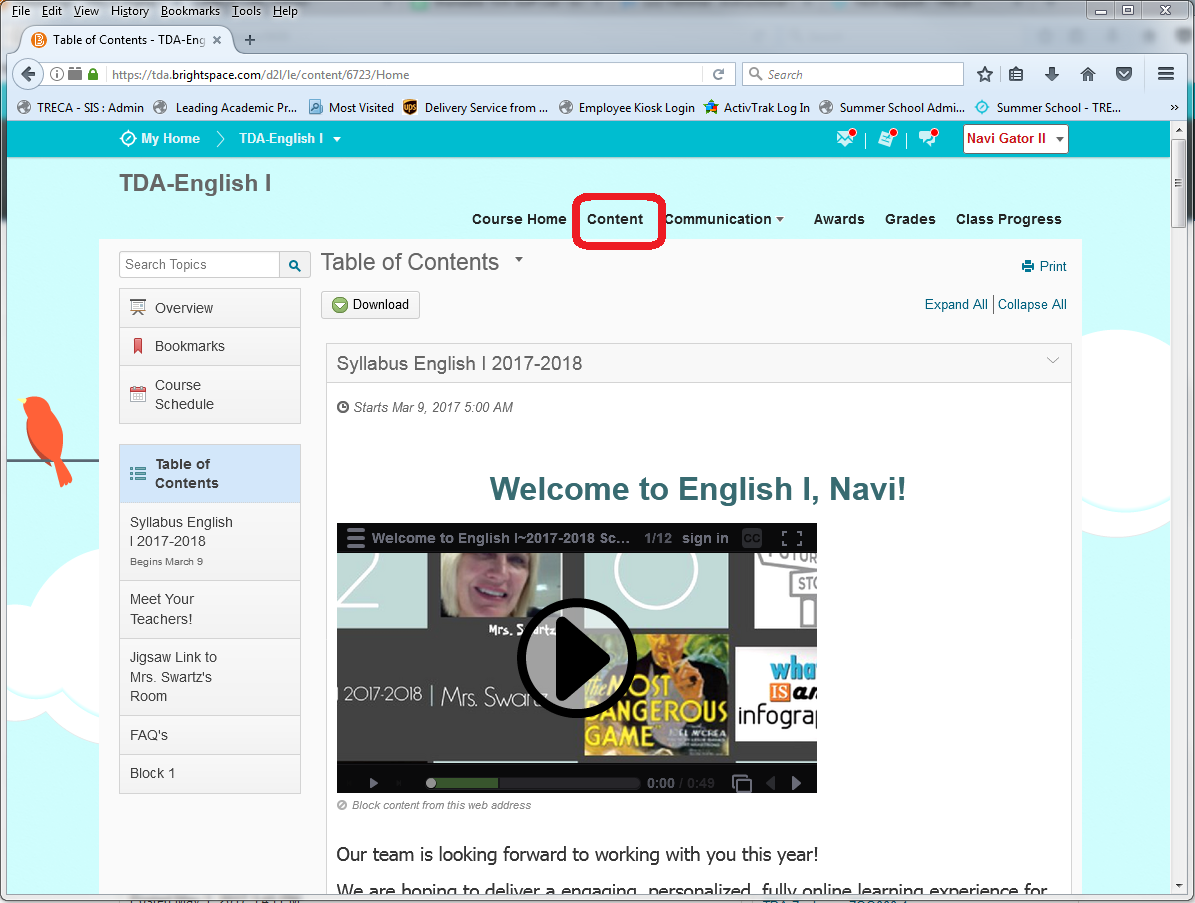1195x903 pixels.
Task: Open the message alerts envelope icon
Action: 846,138
